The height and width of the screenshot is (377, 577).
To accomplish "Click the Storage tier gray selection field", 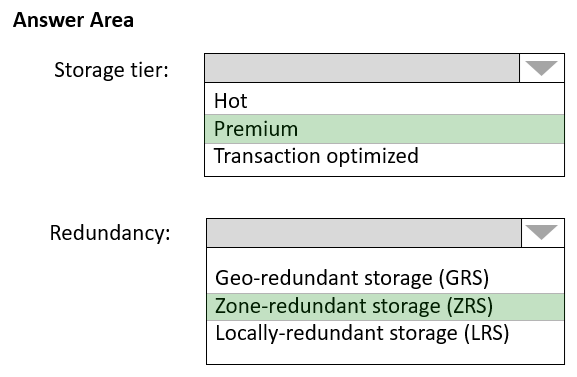I will pos(362,68).
